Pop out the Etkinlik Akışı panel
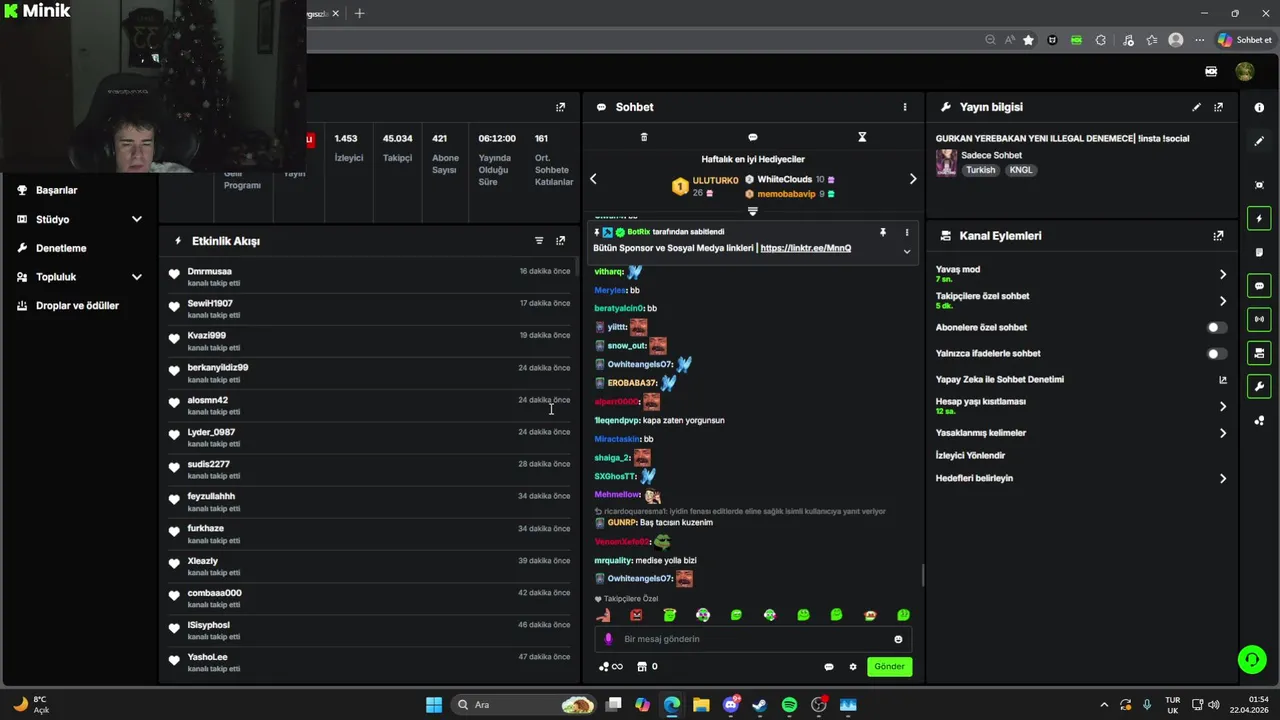 pos(560,241)
